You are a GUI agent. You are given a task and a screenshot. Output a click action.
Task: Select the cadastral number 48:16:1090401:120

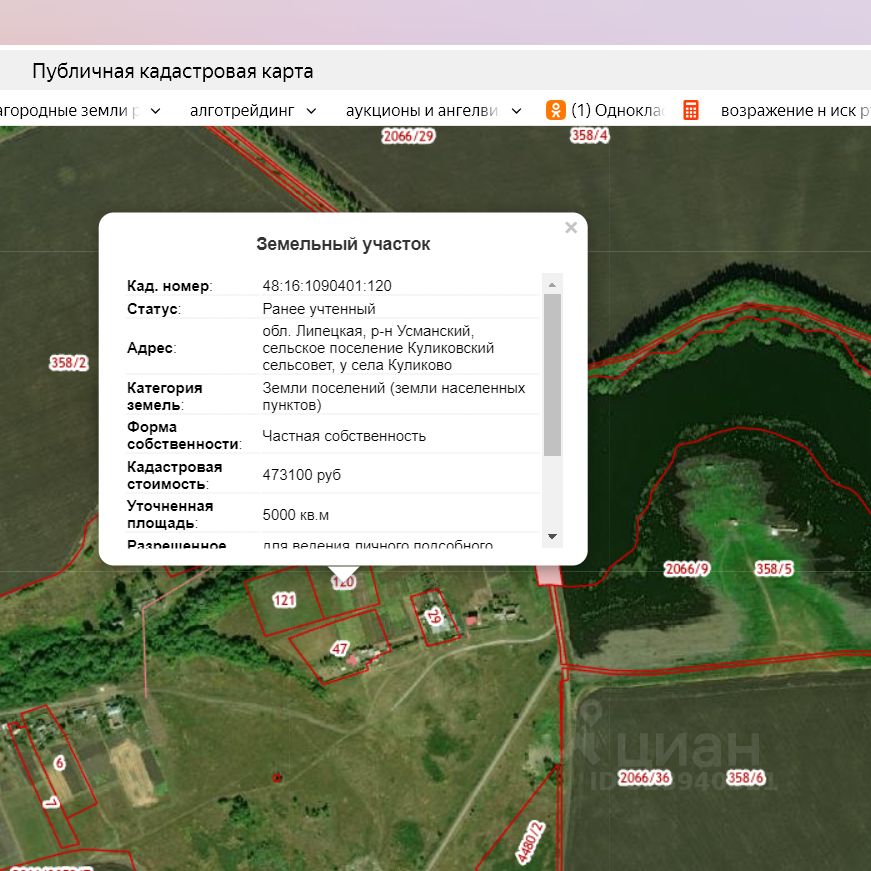pyautogui.click(x=327, y=286)
